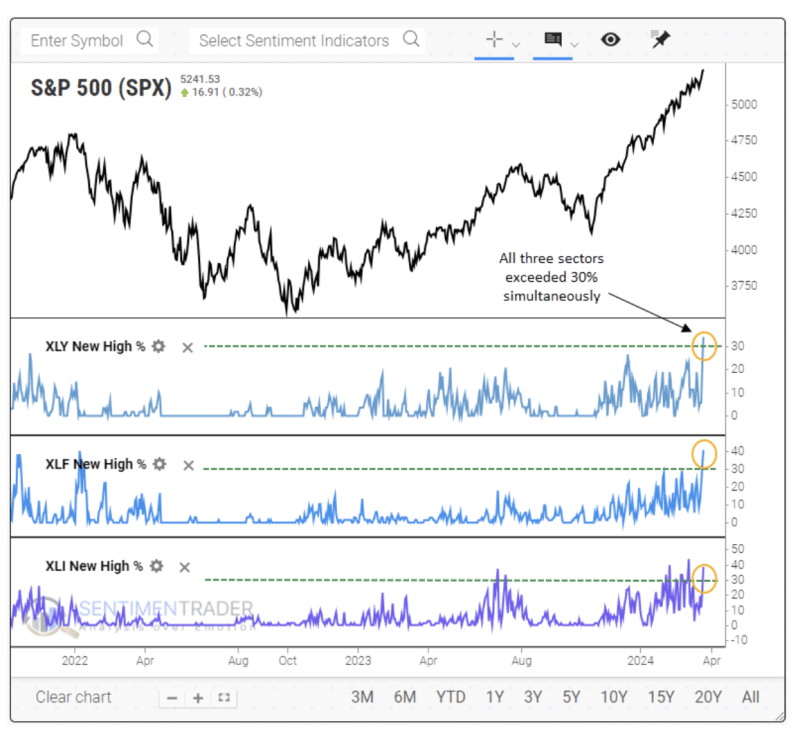Click the zoom out minus button
Screen dimensions: 800x735
coord(173,698)
